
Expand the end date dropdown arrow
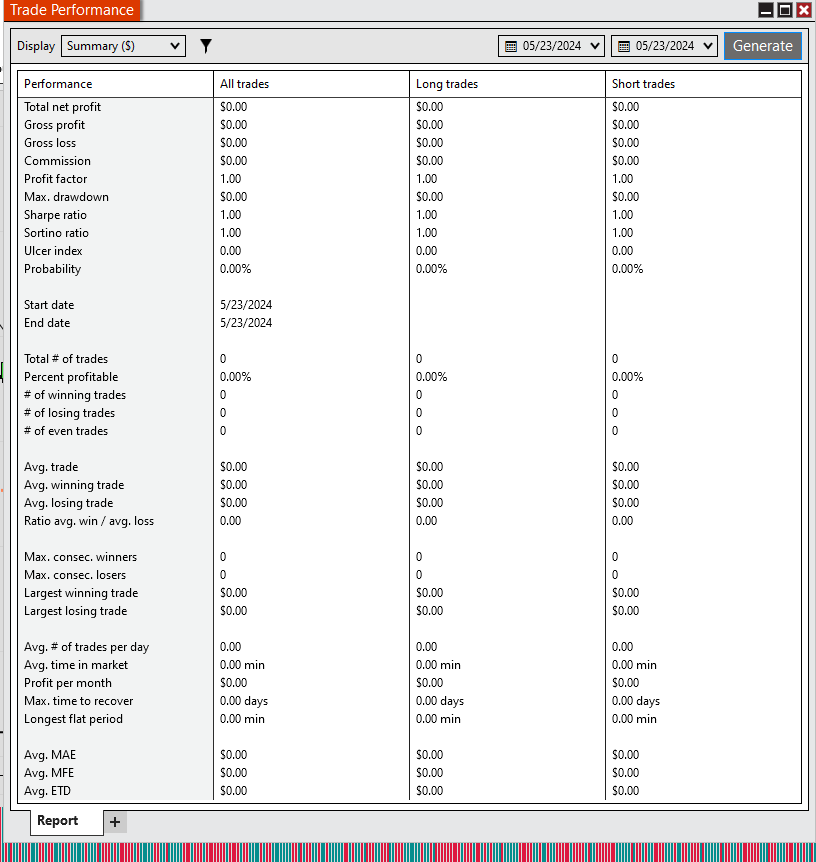[708, 46]
